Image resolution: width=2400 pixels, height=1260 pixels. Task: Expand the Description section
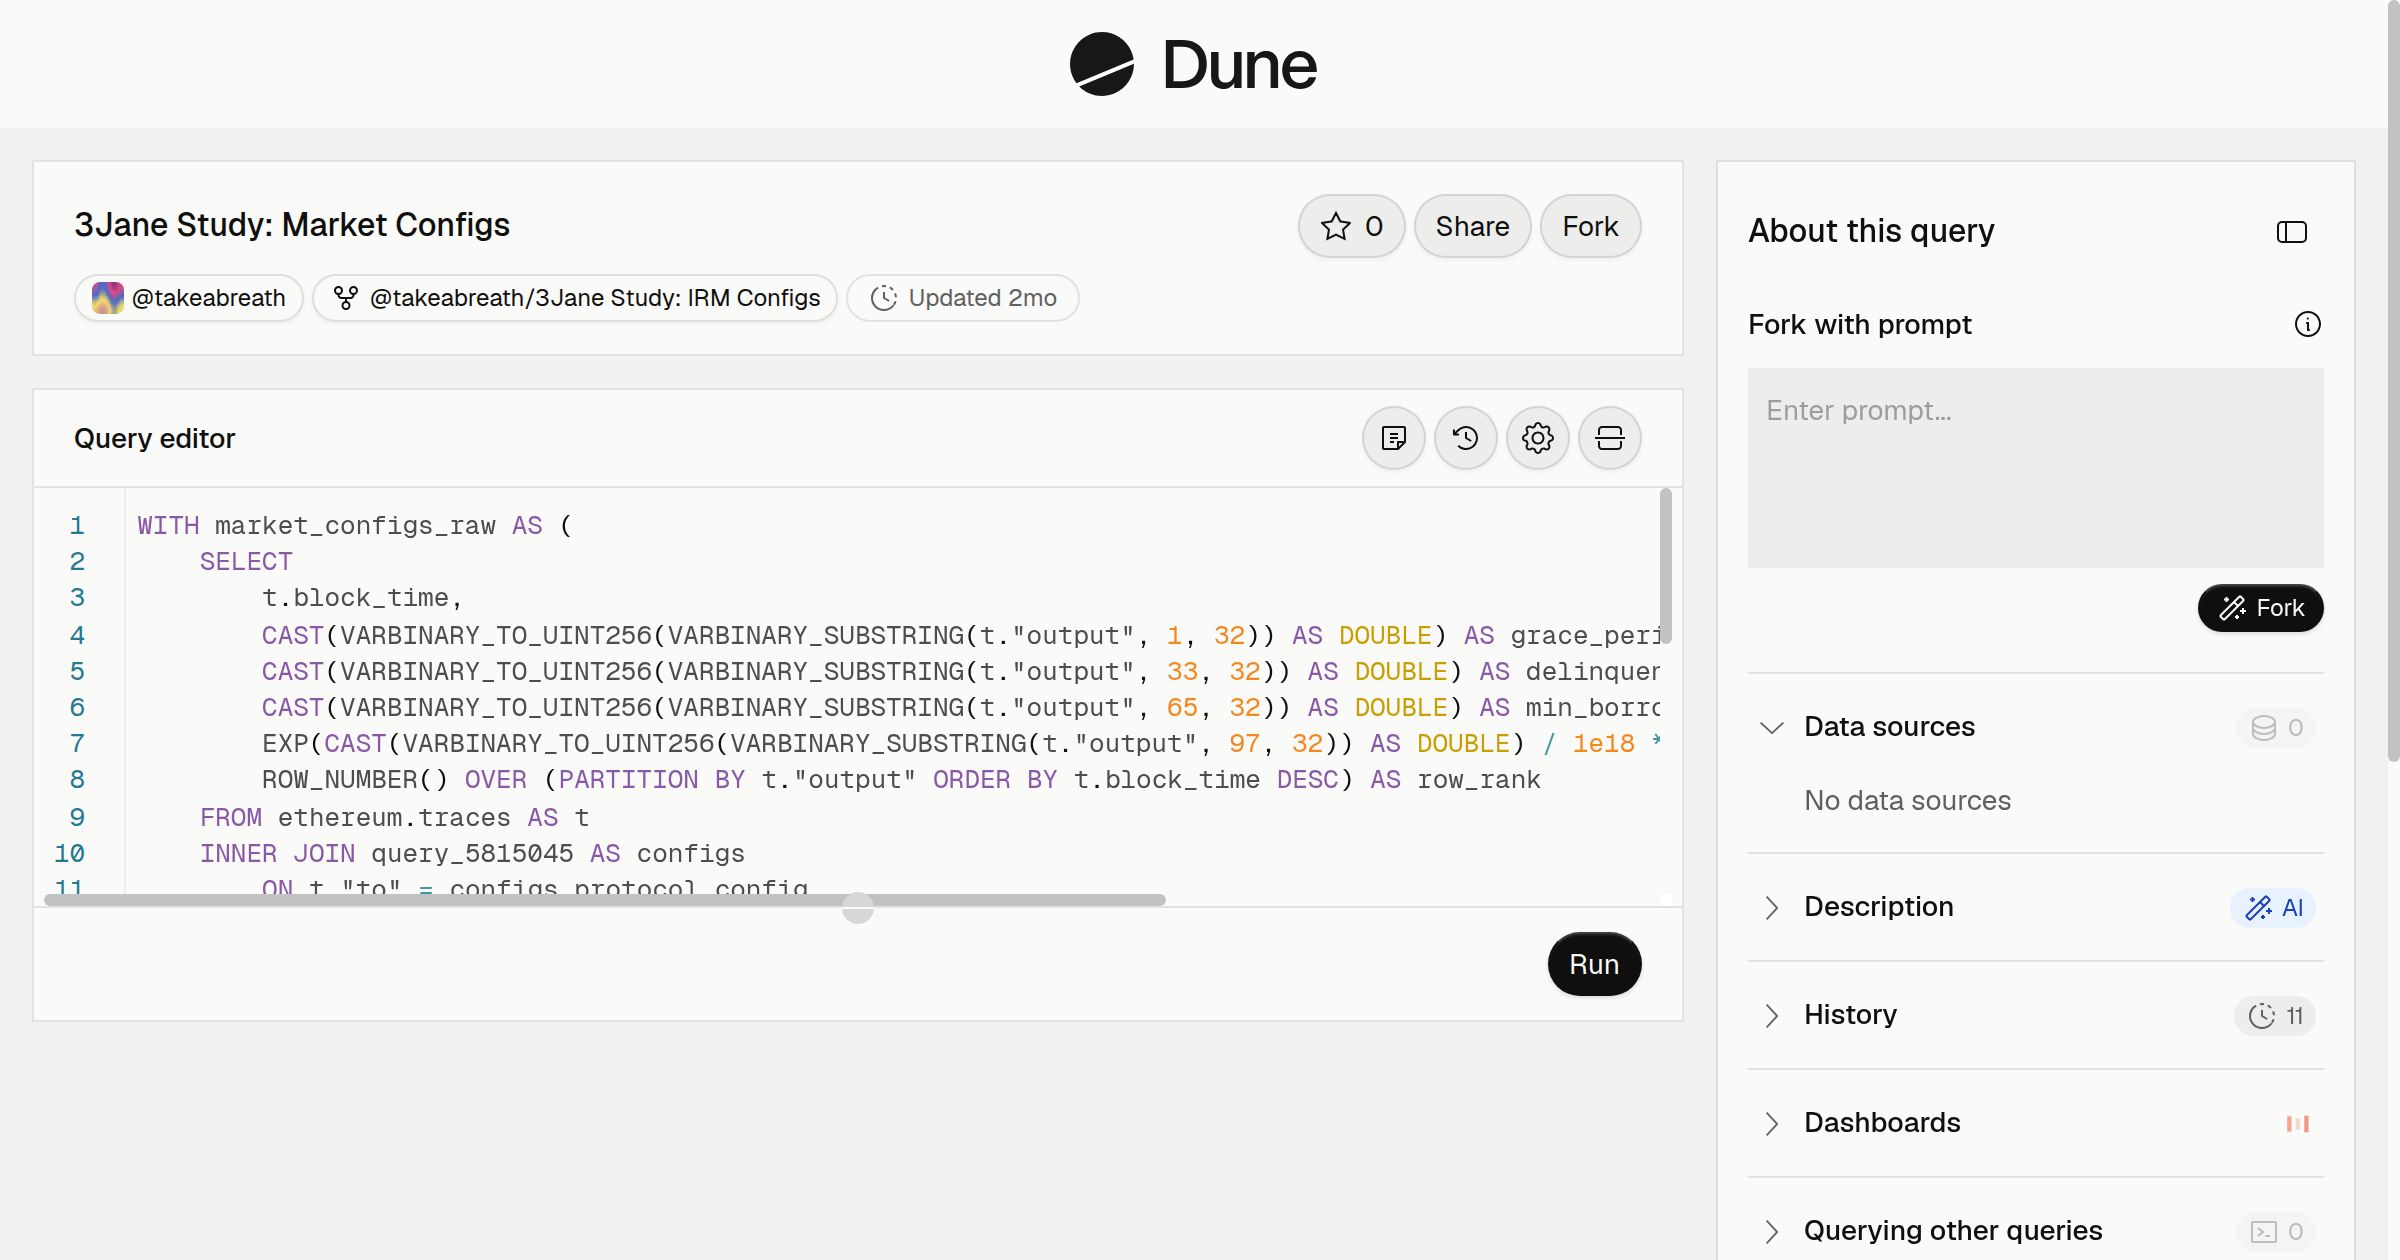click(x=1771, y=907)
